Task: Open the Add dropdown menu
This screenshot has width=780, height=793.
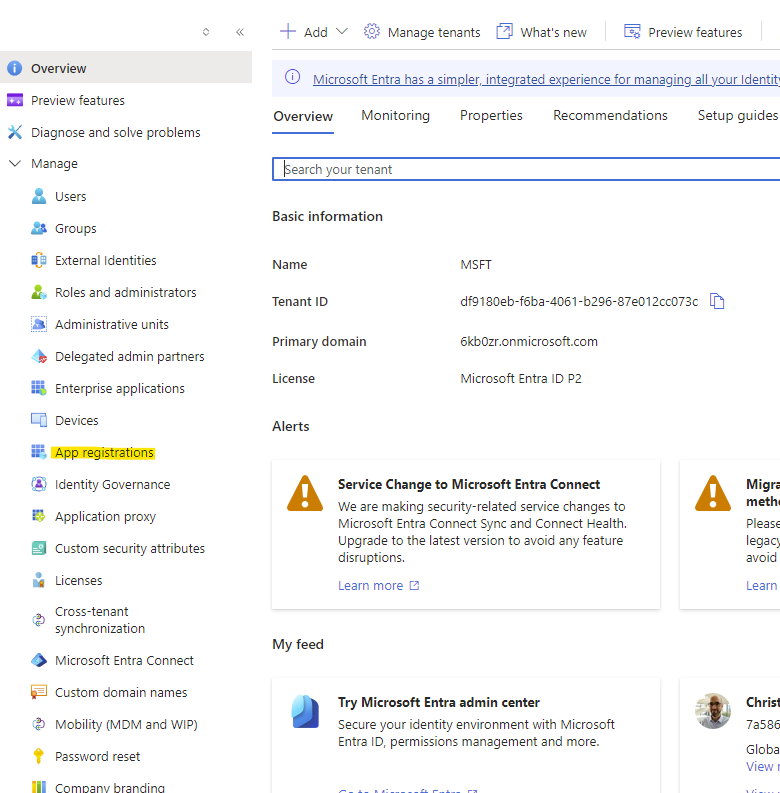Action: pyautogui.click(x=341, y=32)
